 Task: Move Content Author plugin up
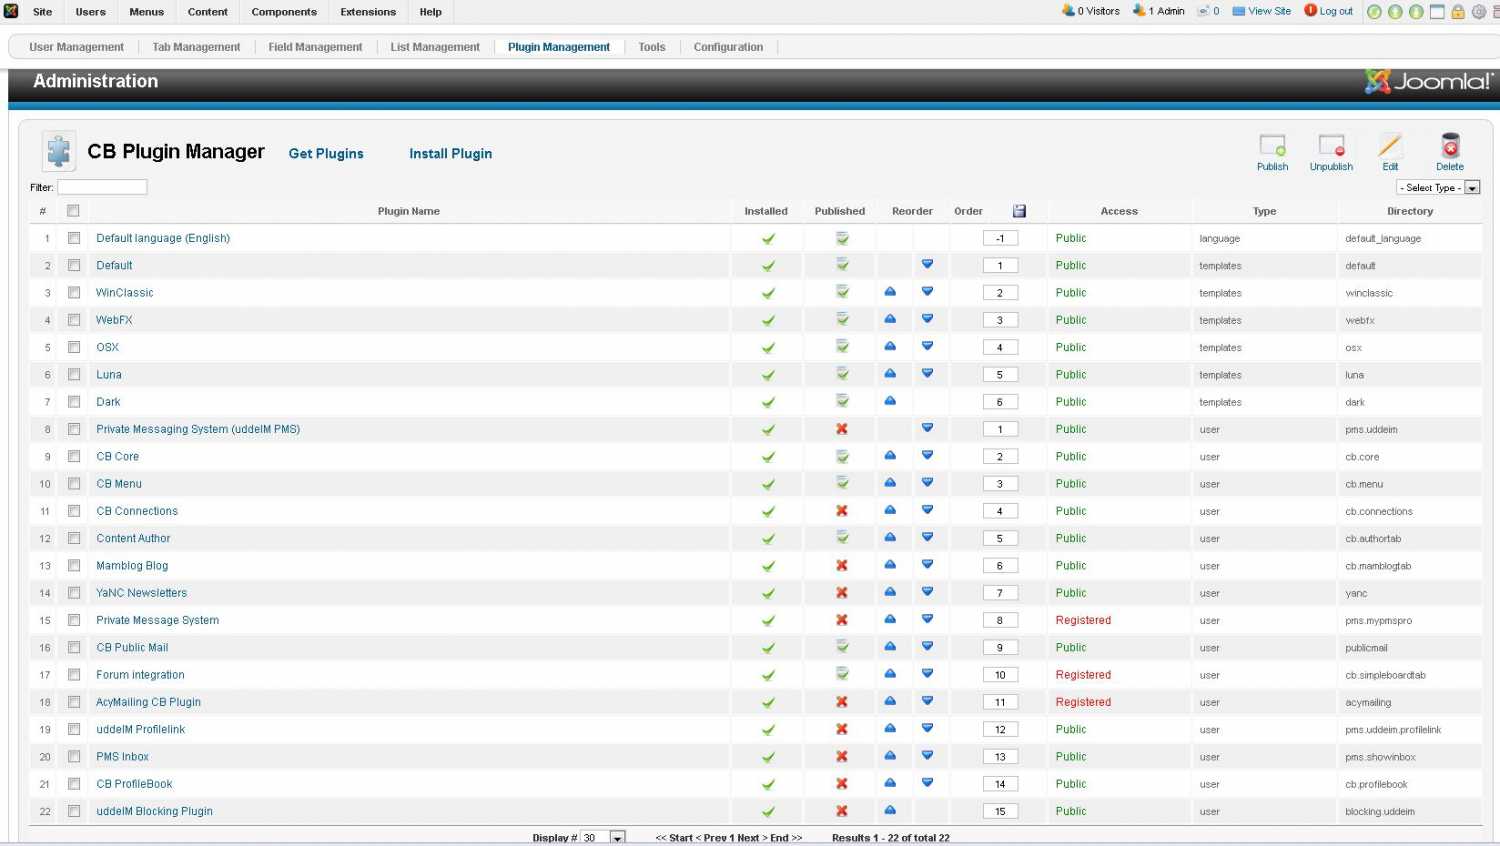[890, 538]
